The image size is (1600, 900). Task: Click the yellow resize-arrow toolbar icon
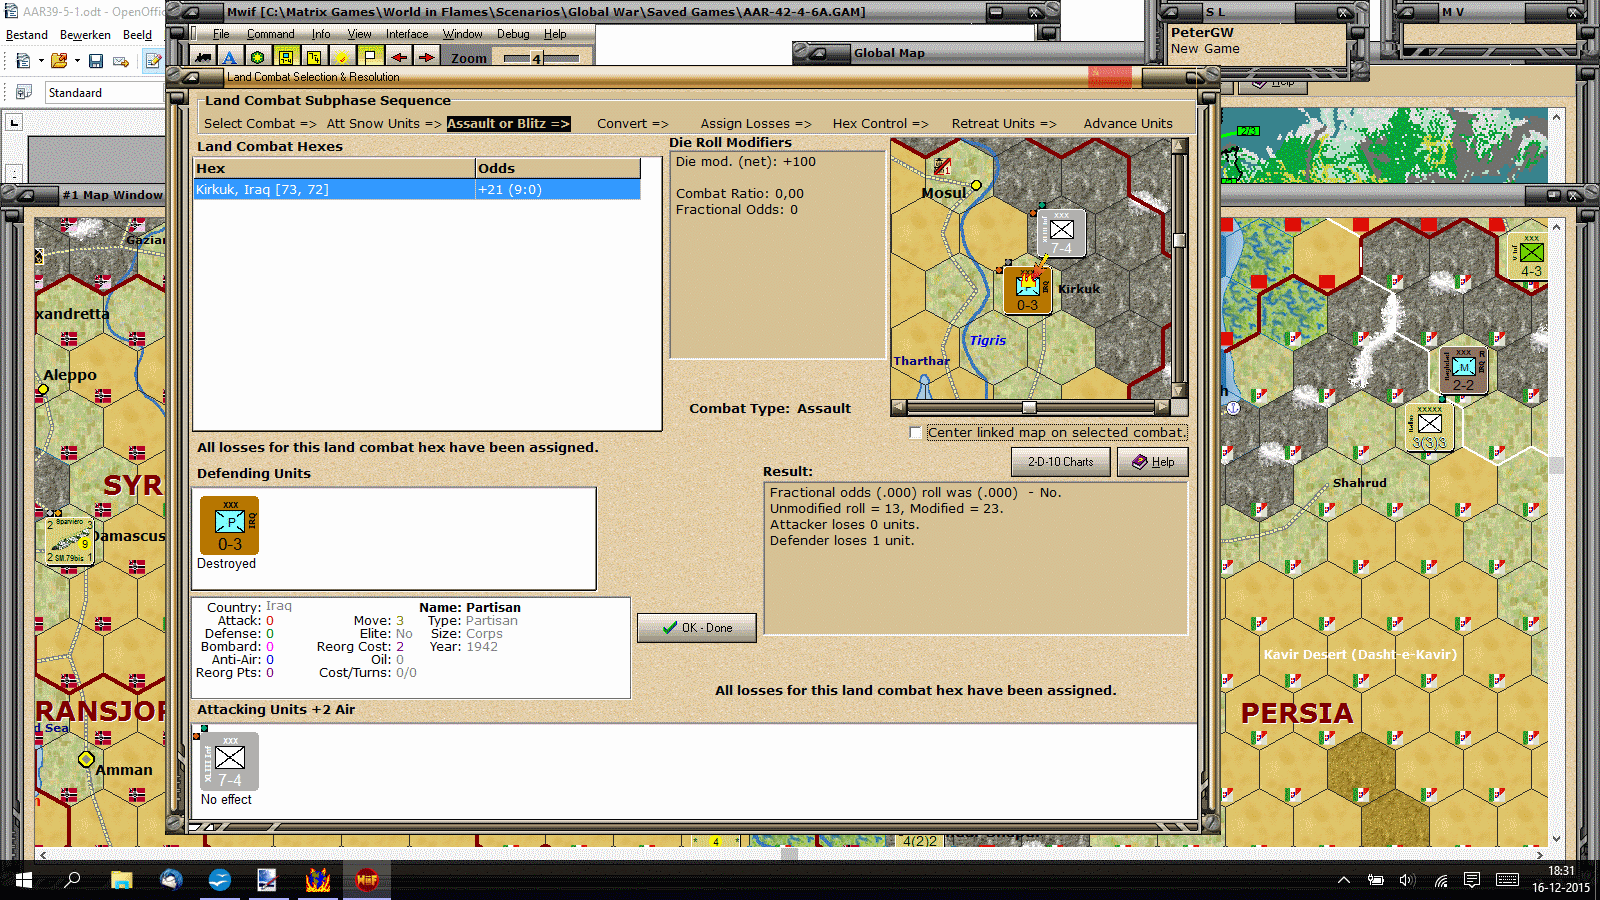[x=314, y=58]
